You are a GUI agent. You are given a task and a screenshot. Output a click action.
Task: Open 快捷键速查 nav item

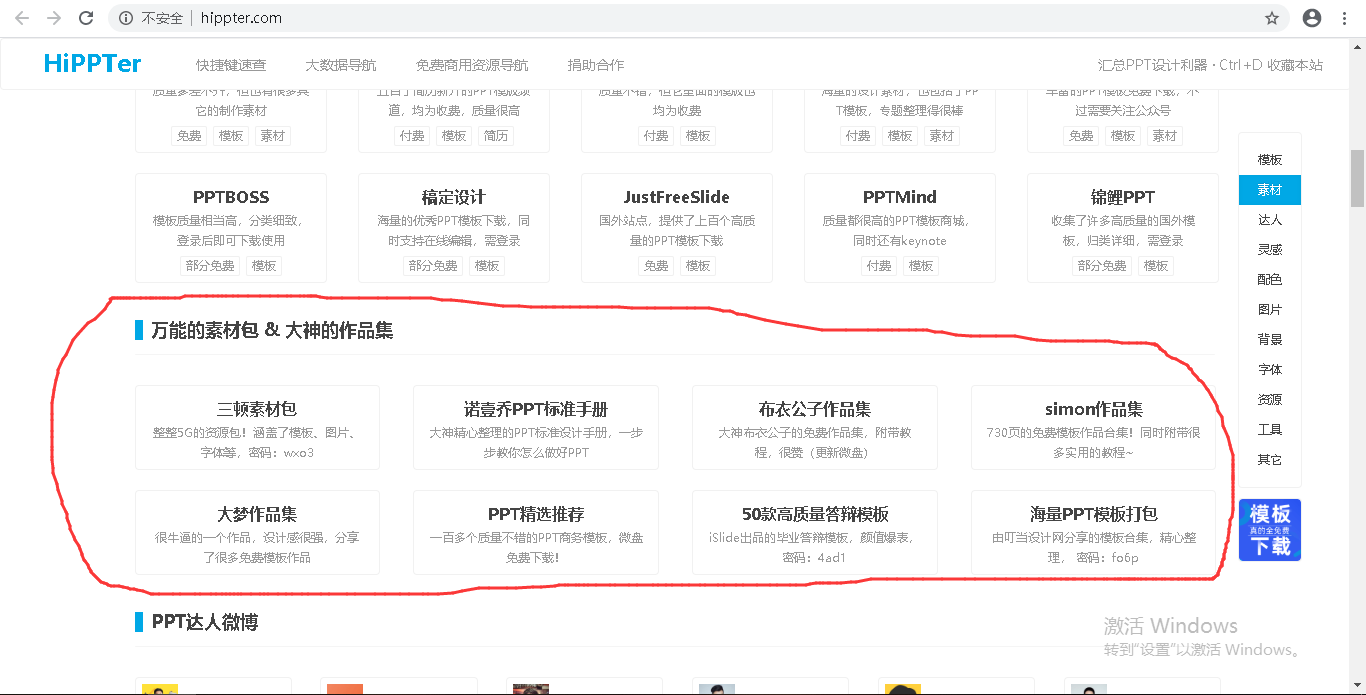231,65
